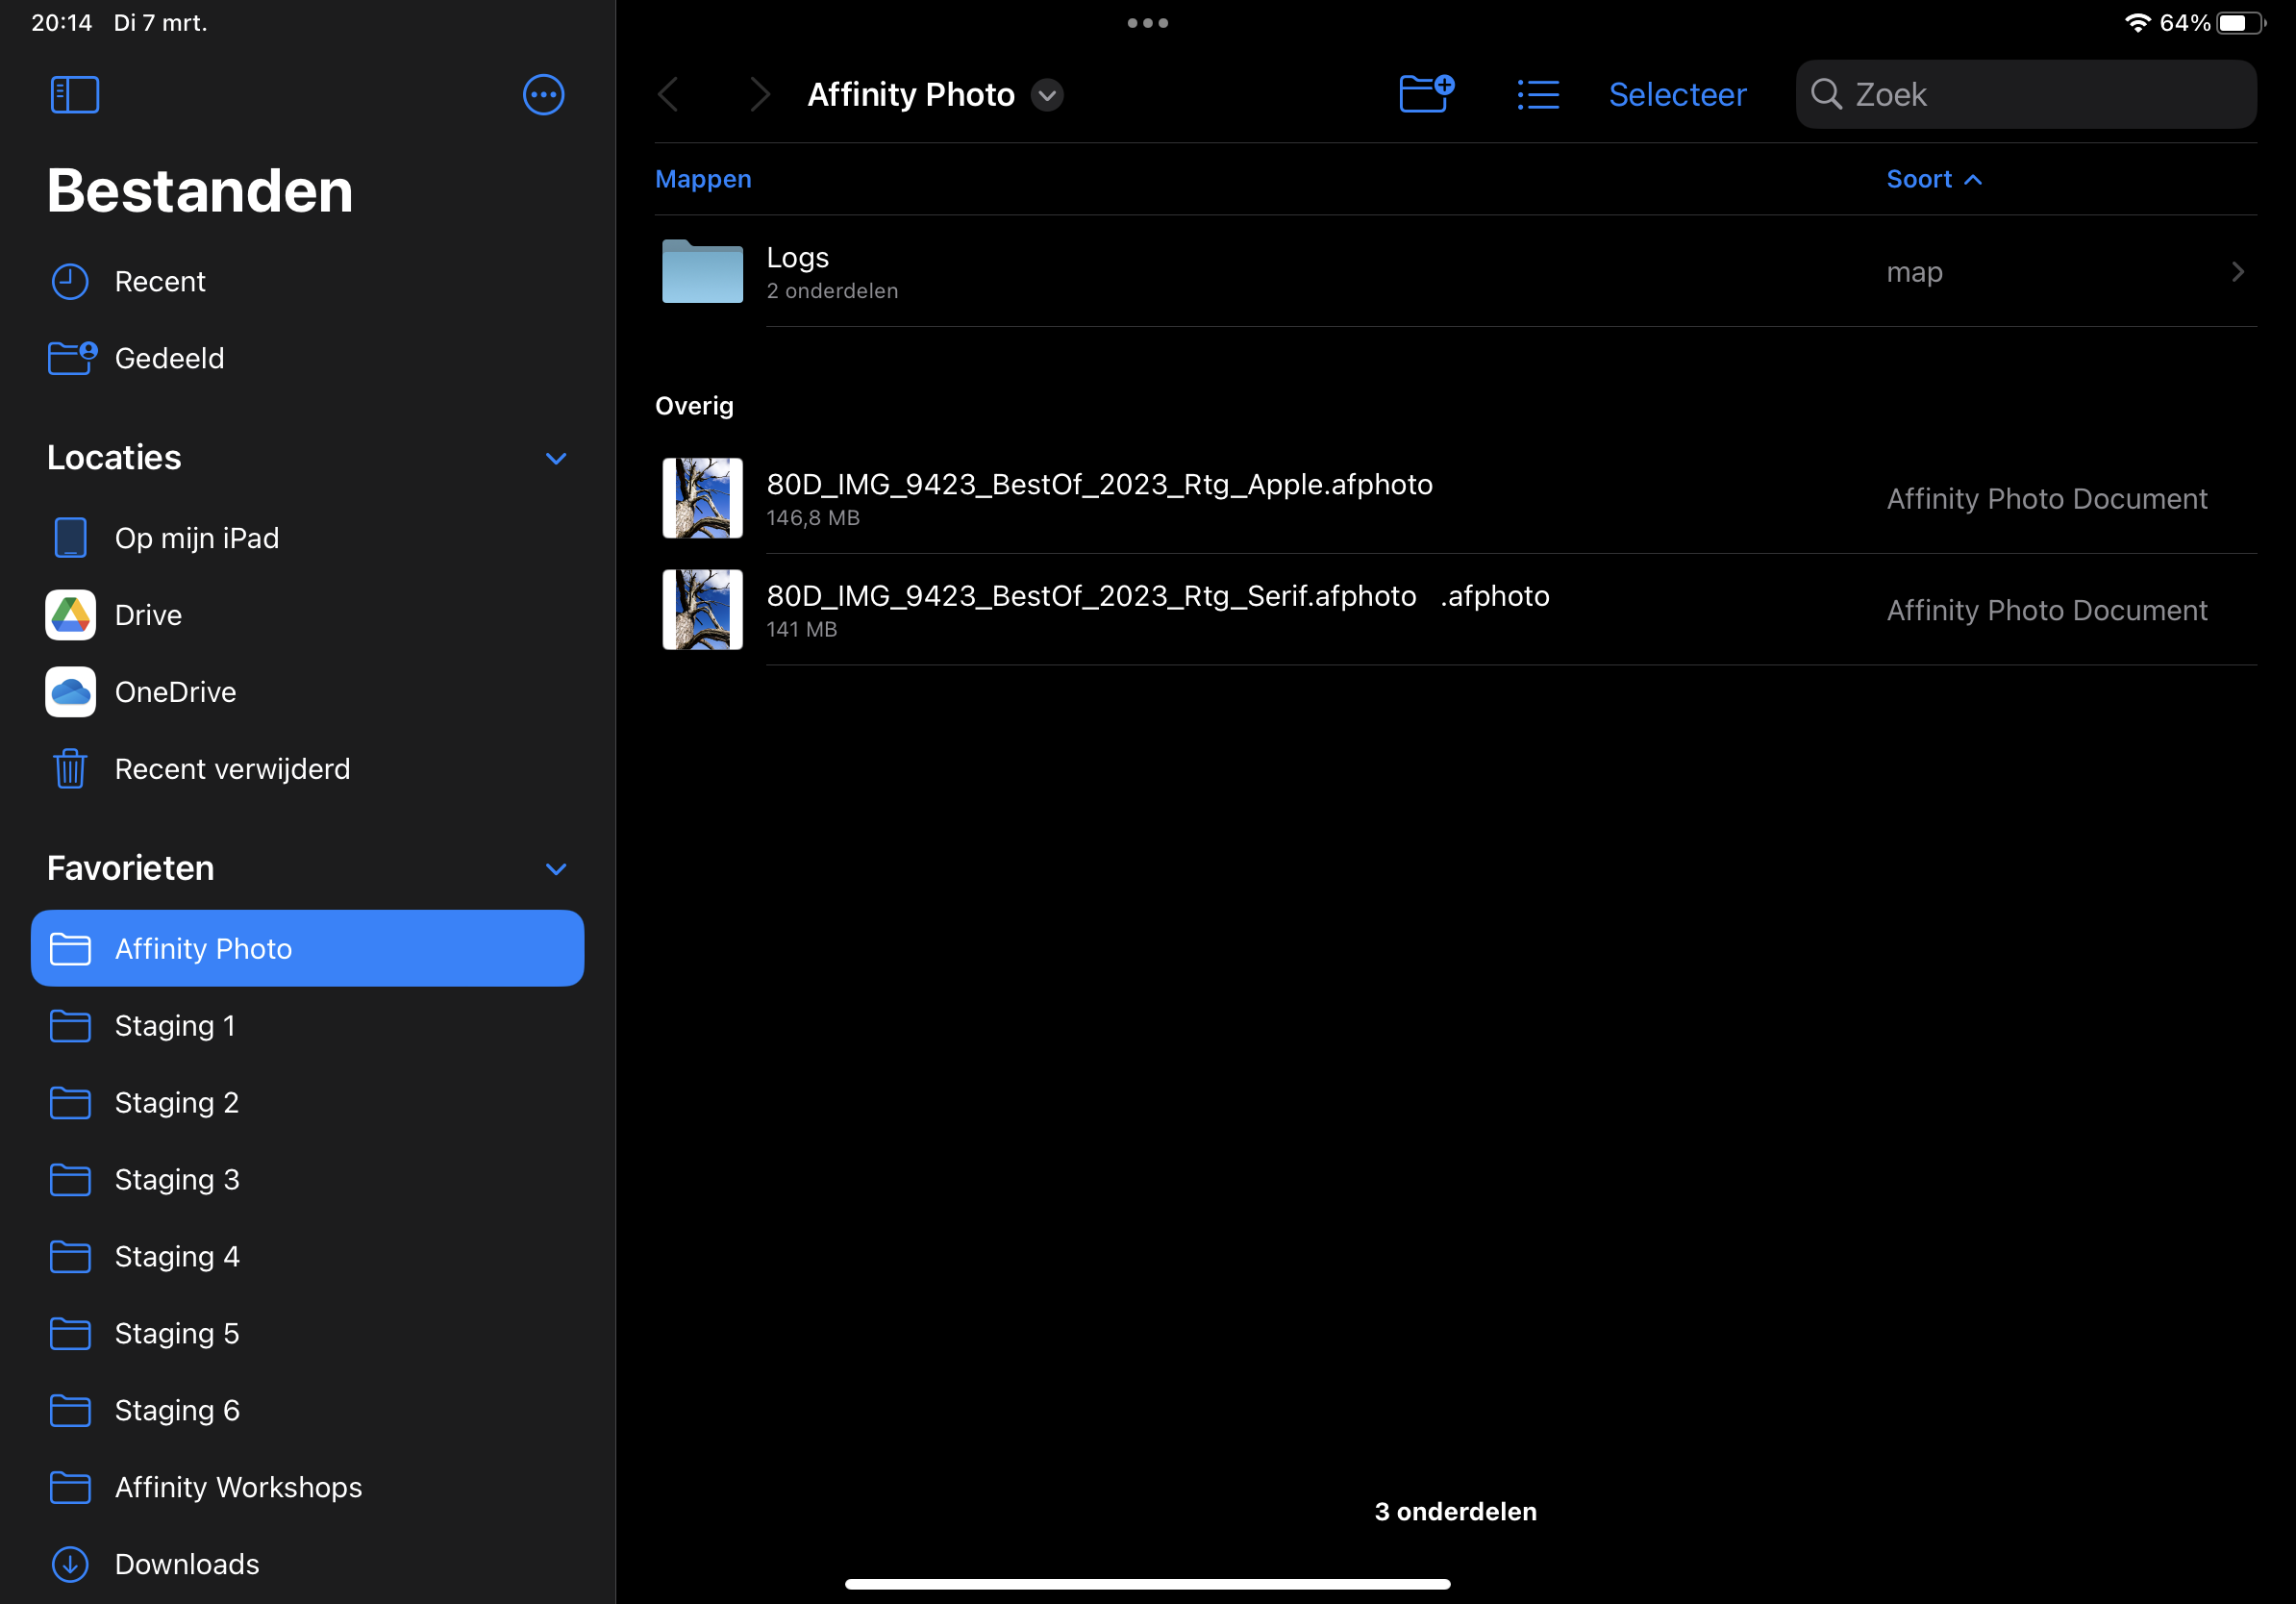Click the Gedeeld shared folder icon
The width and height of the screenshot is (2296, 1604).
click(x=72, y=357)
